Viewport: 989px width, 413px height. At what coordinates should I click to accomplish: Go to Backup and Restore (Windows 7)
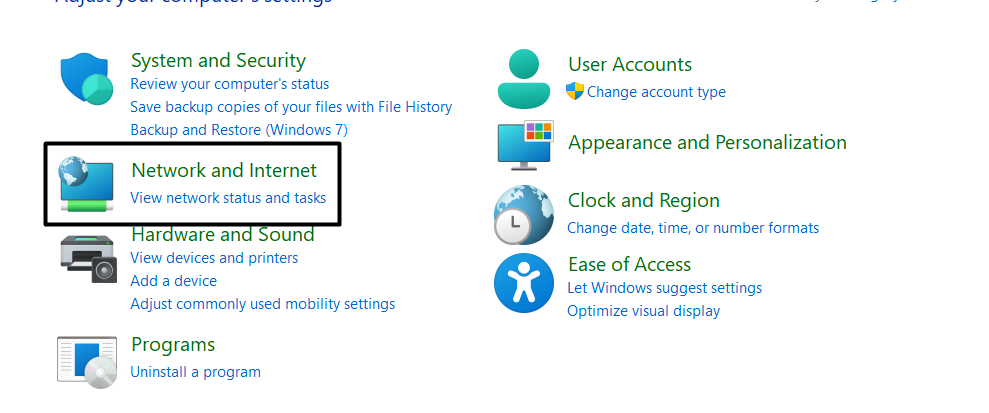point(239,130)
